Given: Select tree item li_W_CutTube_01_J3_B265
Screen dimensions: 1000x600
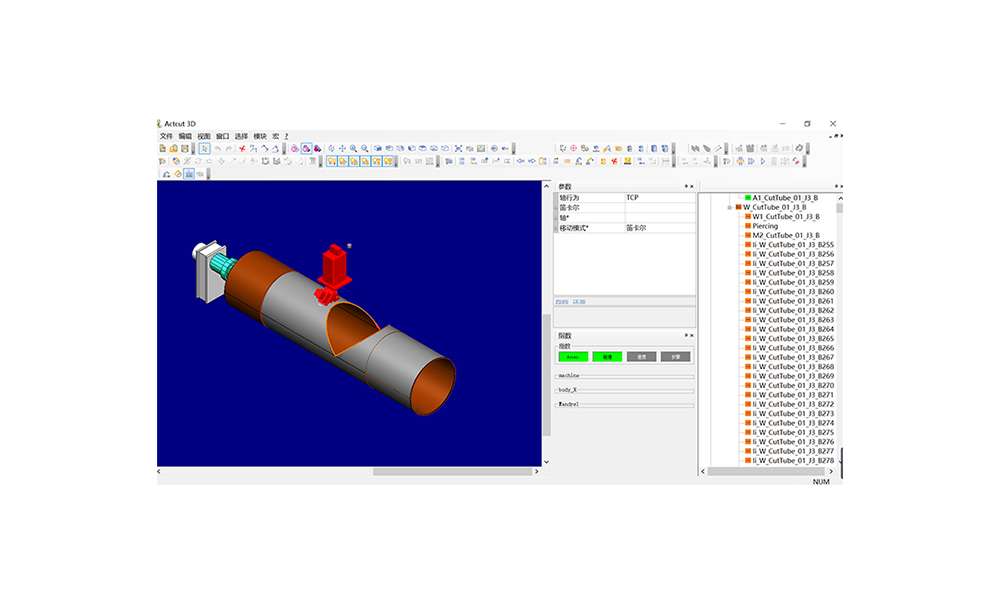Looking at the screenshot, I should pos(793,339).
